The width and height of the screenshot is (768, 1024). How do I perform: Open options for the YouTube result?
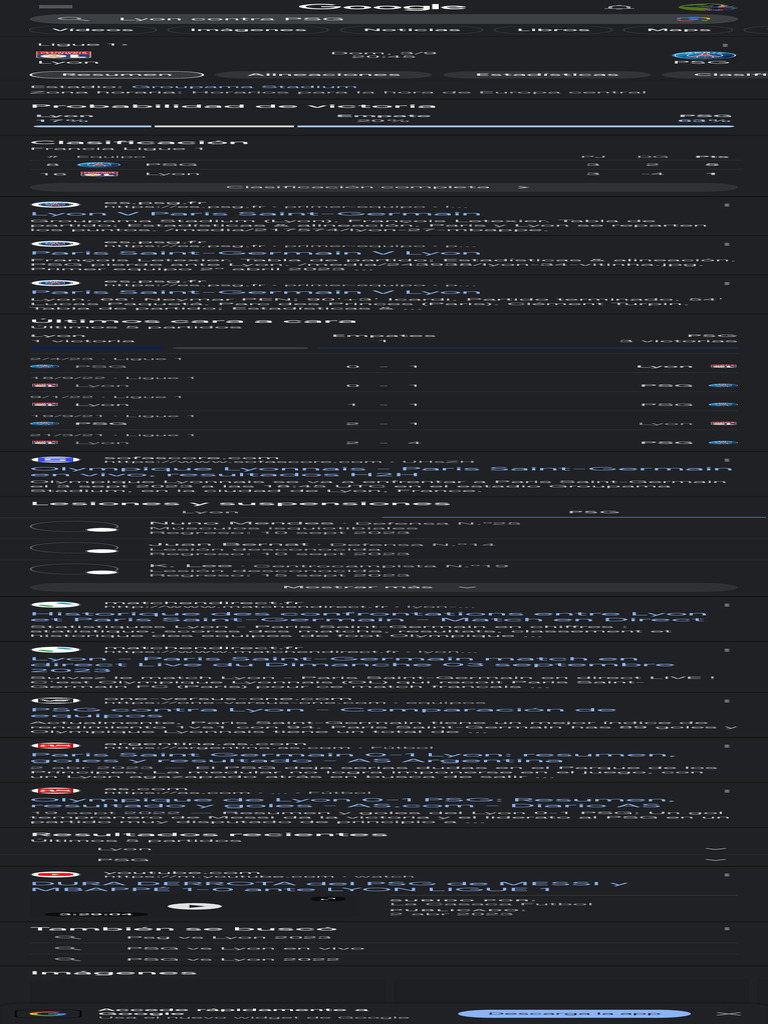pos(727,875)
